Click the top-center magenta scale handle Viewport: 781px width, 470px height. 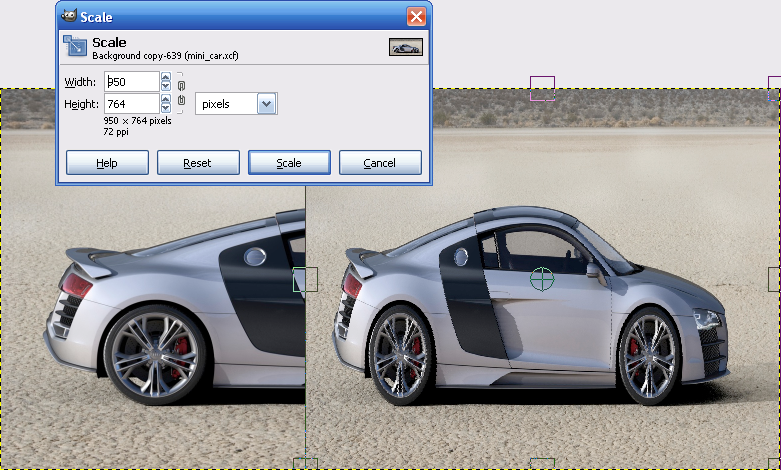click(x=542, y=89)
